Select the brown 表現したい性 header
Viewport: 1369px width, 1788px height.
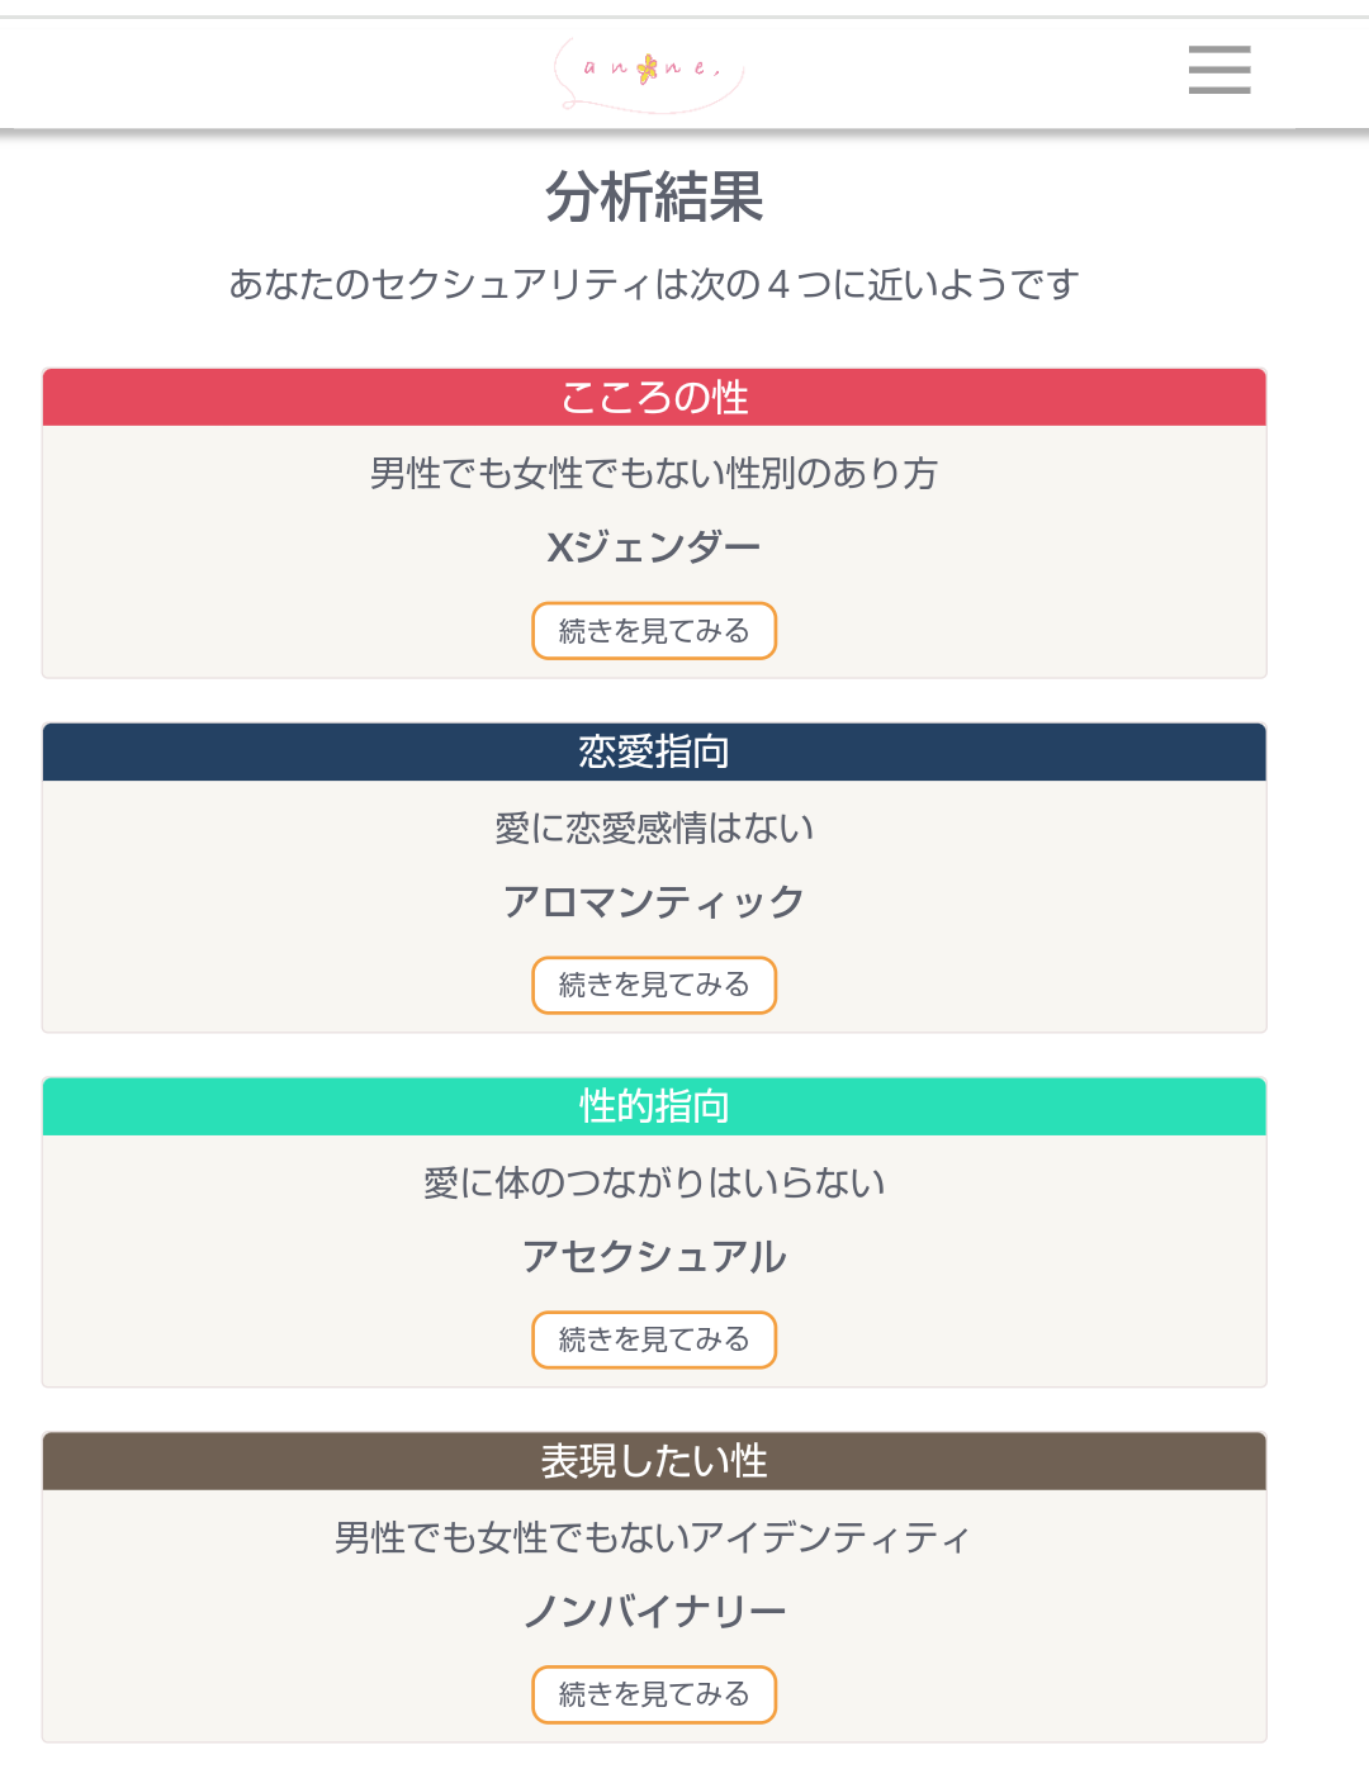click(654, 1462)
